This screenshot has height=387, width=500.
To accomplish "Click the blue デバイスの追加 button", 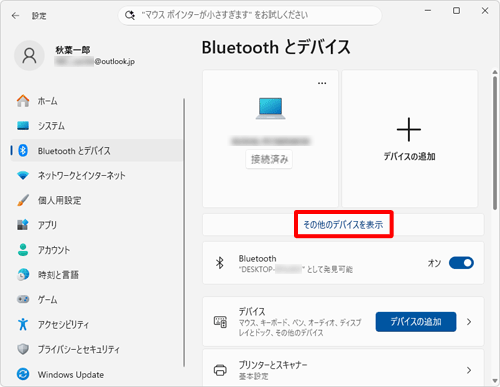I will click(x=416, y=322).
